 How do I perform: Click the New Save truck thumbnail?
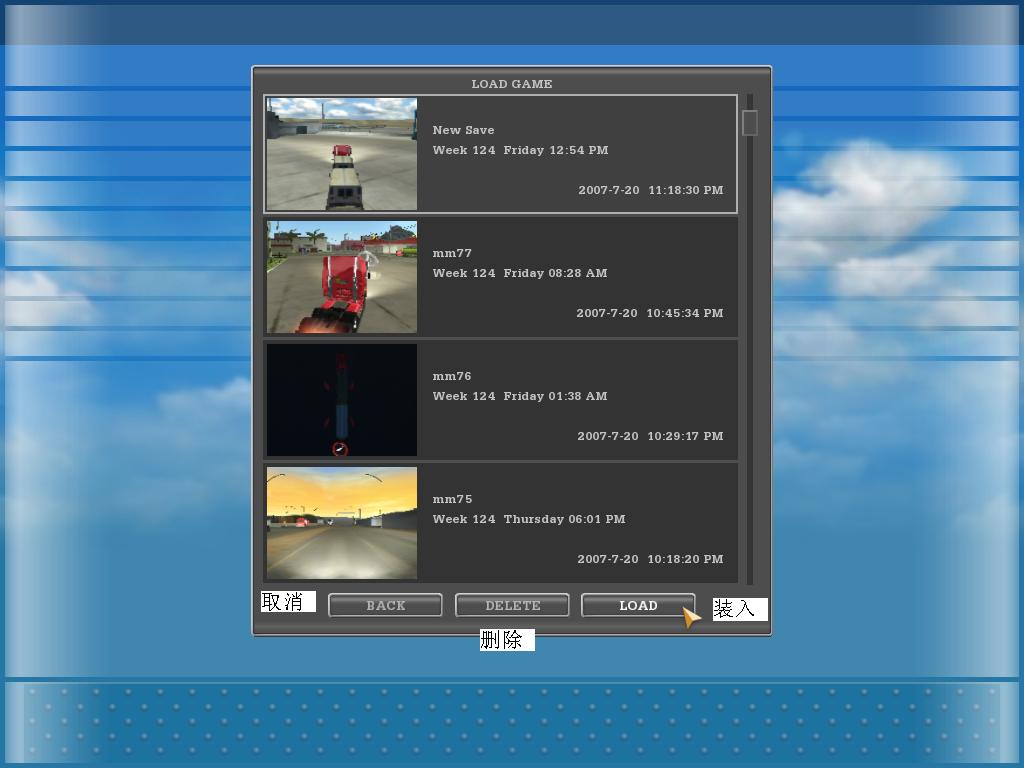(342, 153)
